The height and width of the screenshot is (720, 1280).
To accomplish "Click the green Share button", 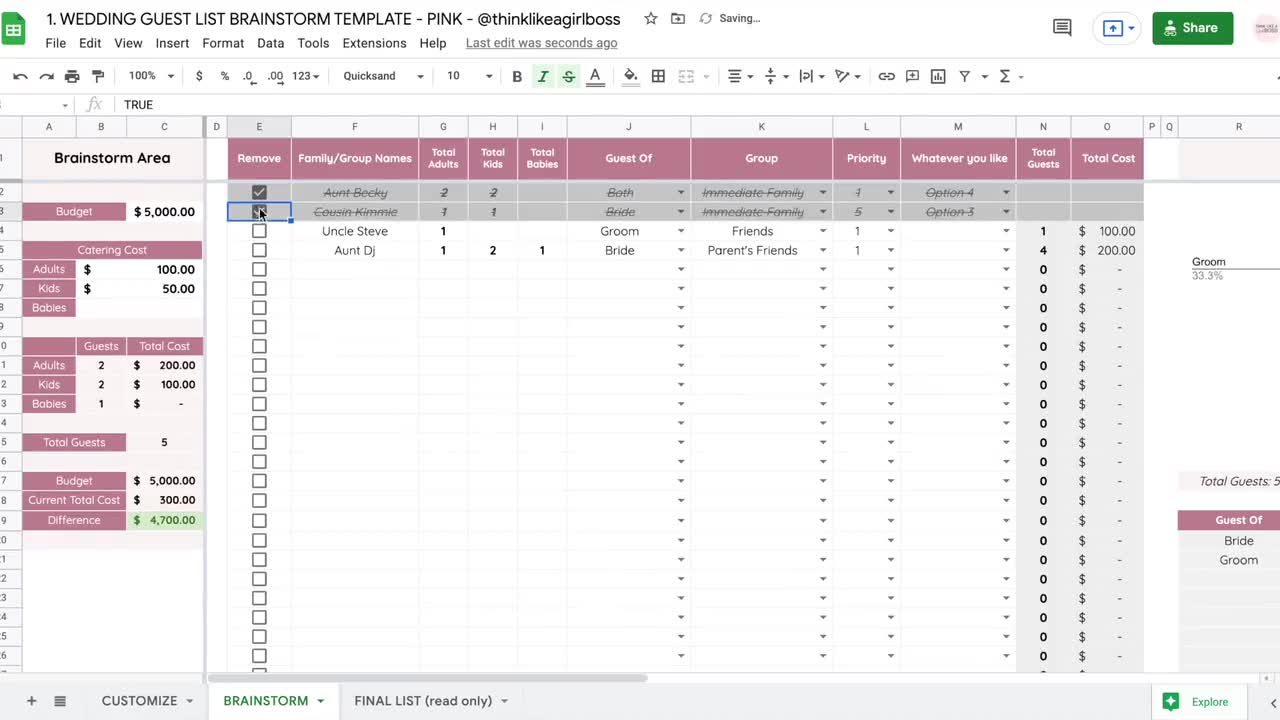I will coord(1193,28).
